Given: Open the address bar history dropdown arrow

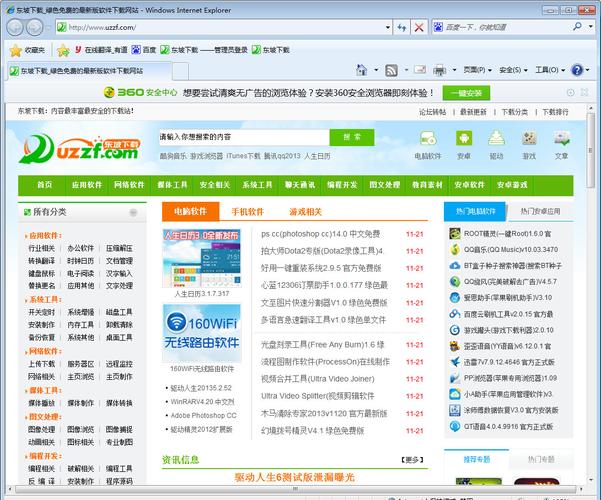Looking at the screenshot, I should coord(388,27).
